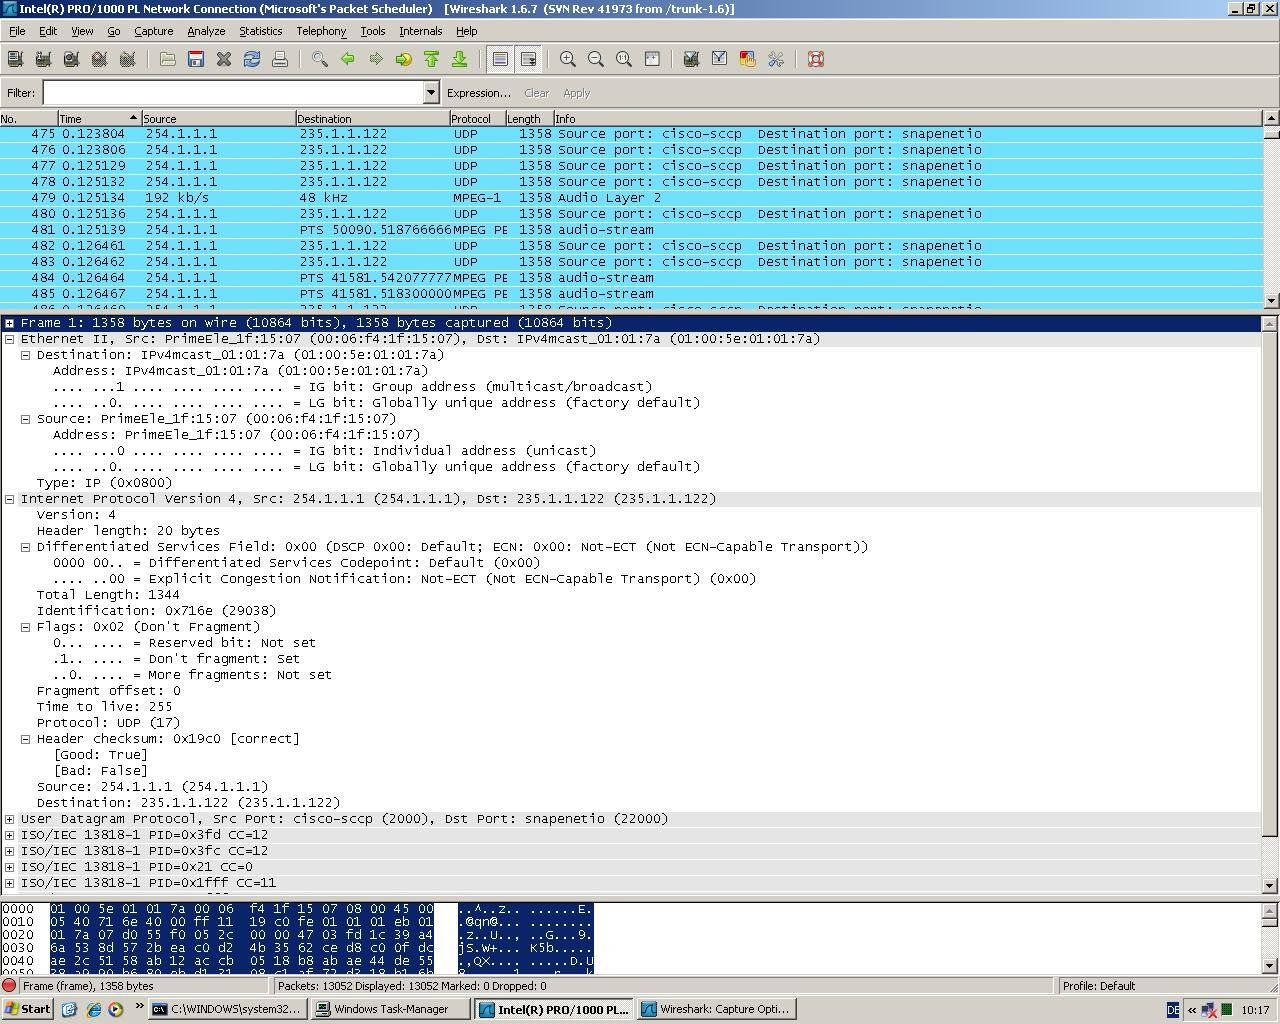This screenshot has width=1280, height=1024.
Task: Toggle auto scroll in live capture
Action: [x=528, y=59]
